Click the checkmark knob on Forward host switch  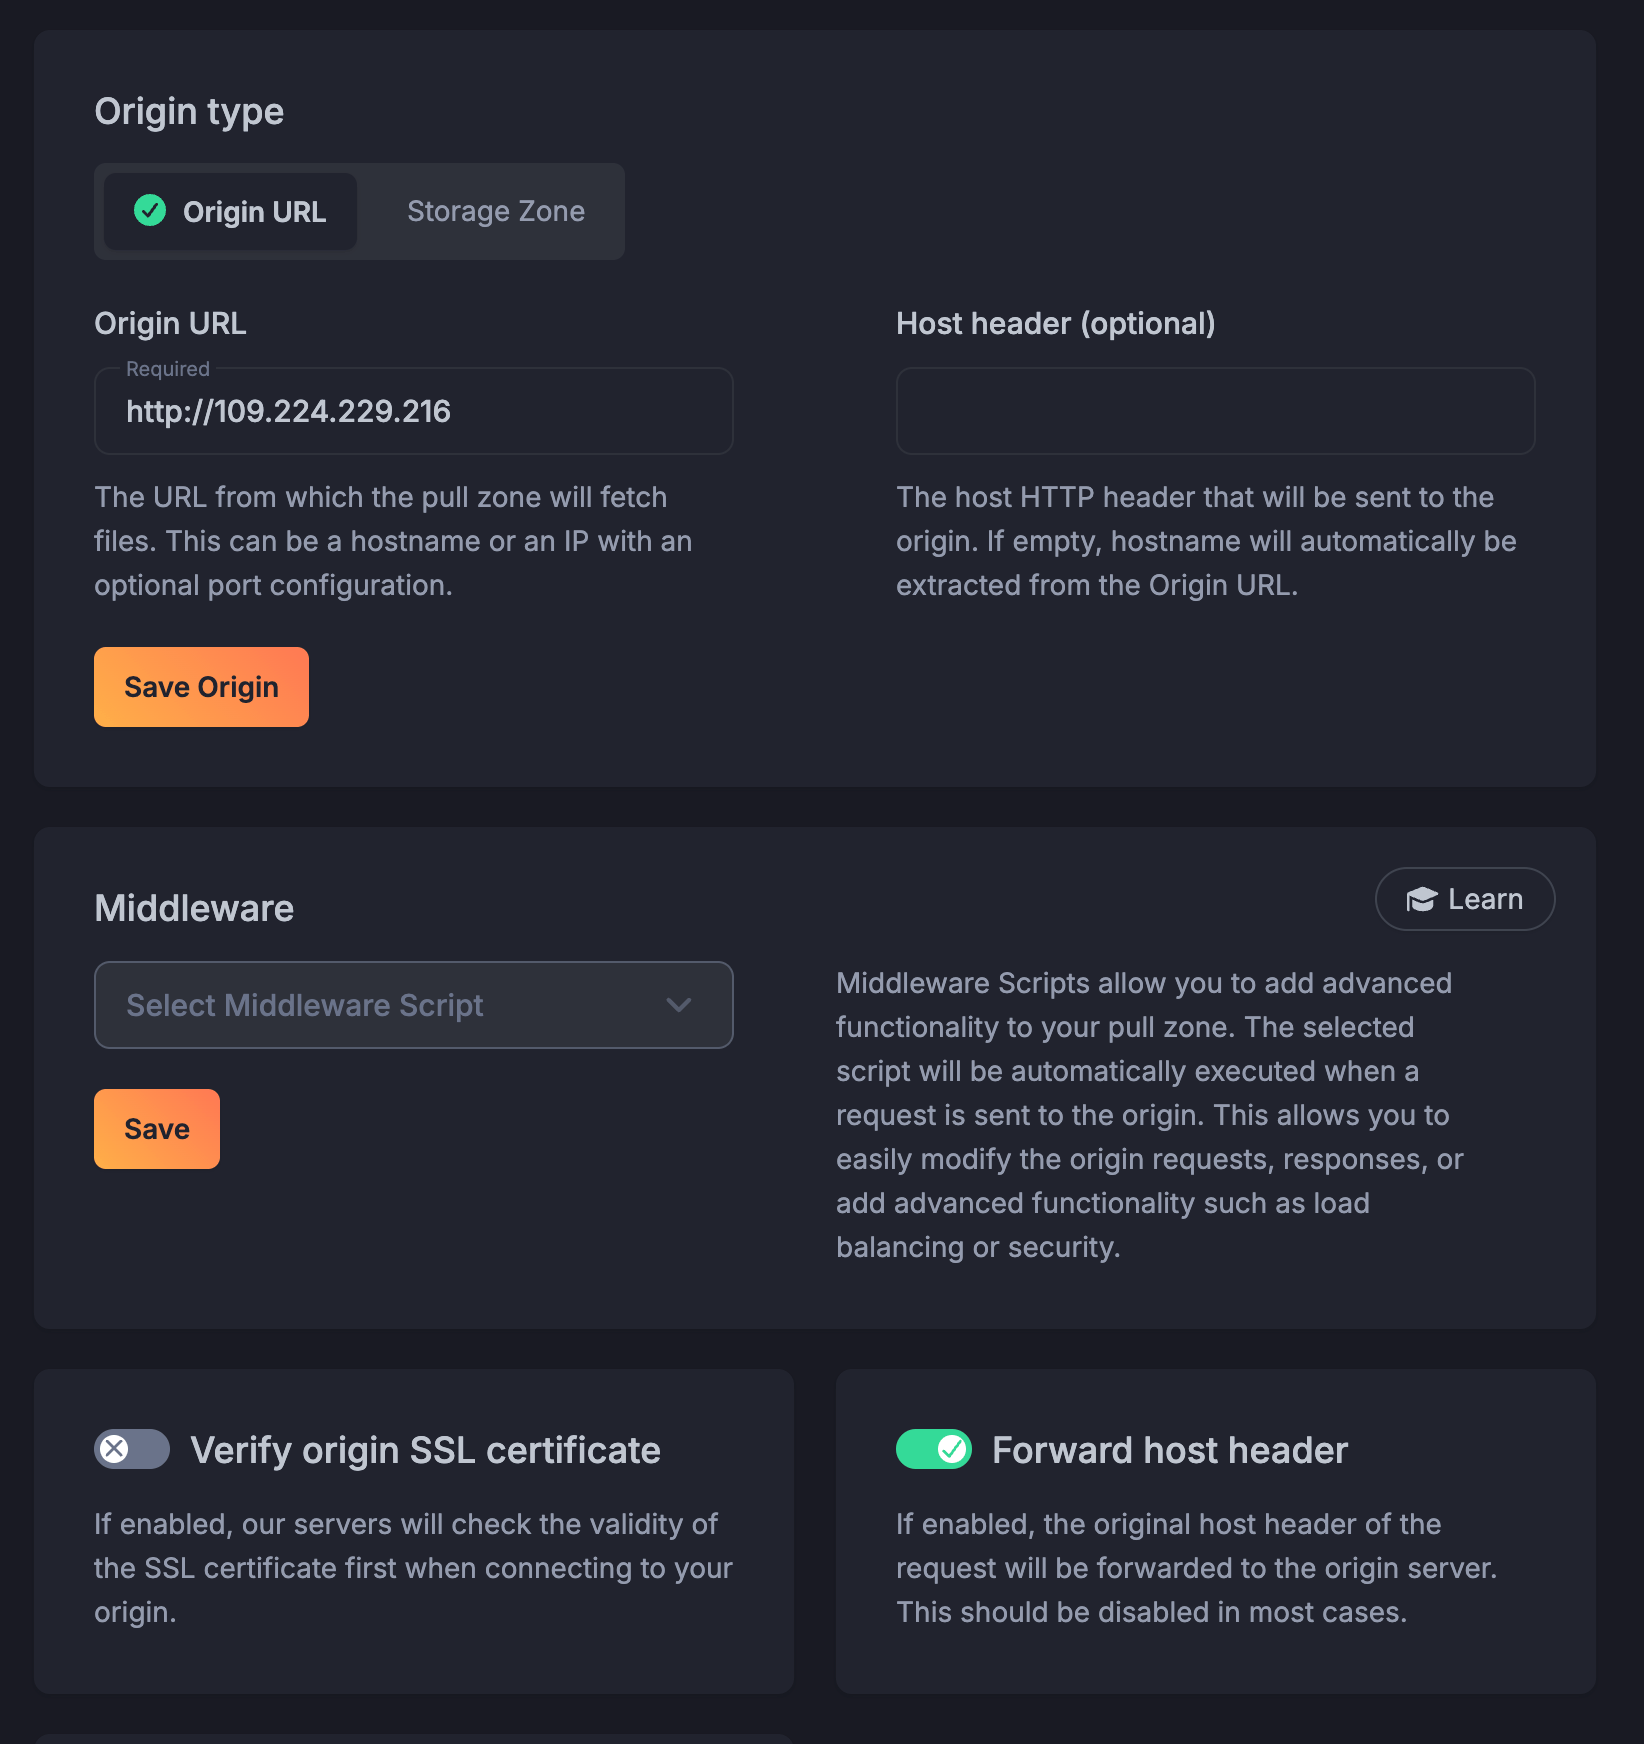click(952, 1449)
